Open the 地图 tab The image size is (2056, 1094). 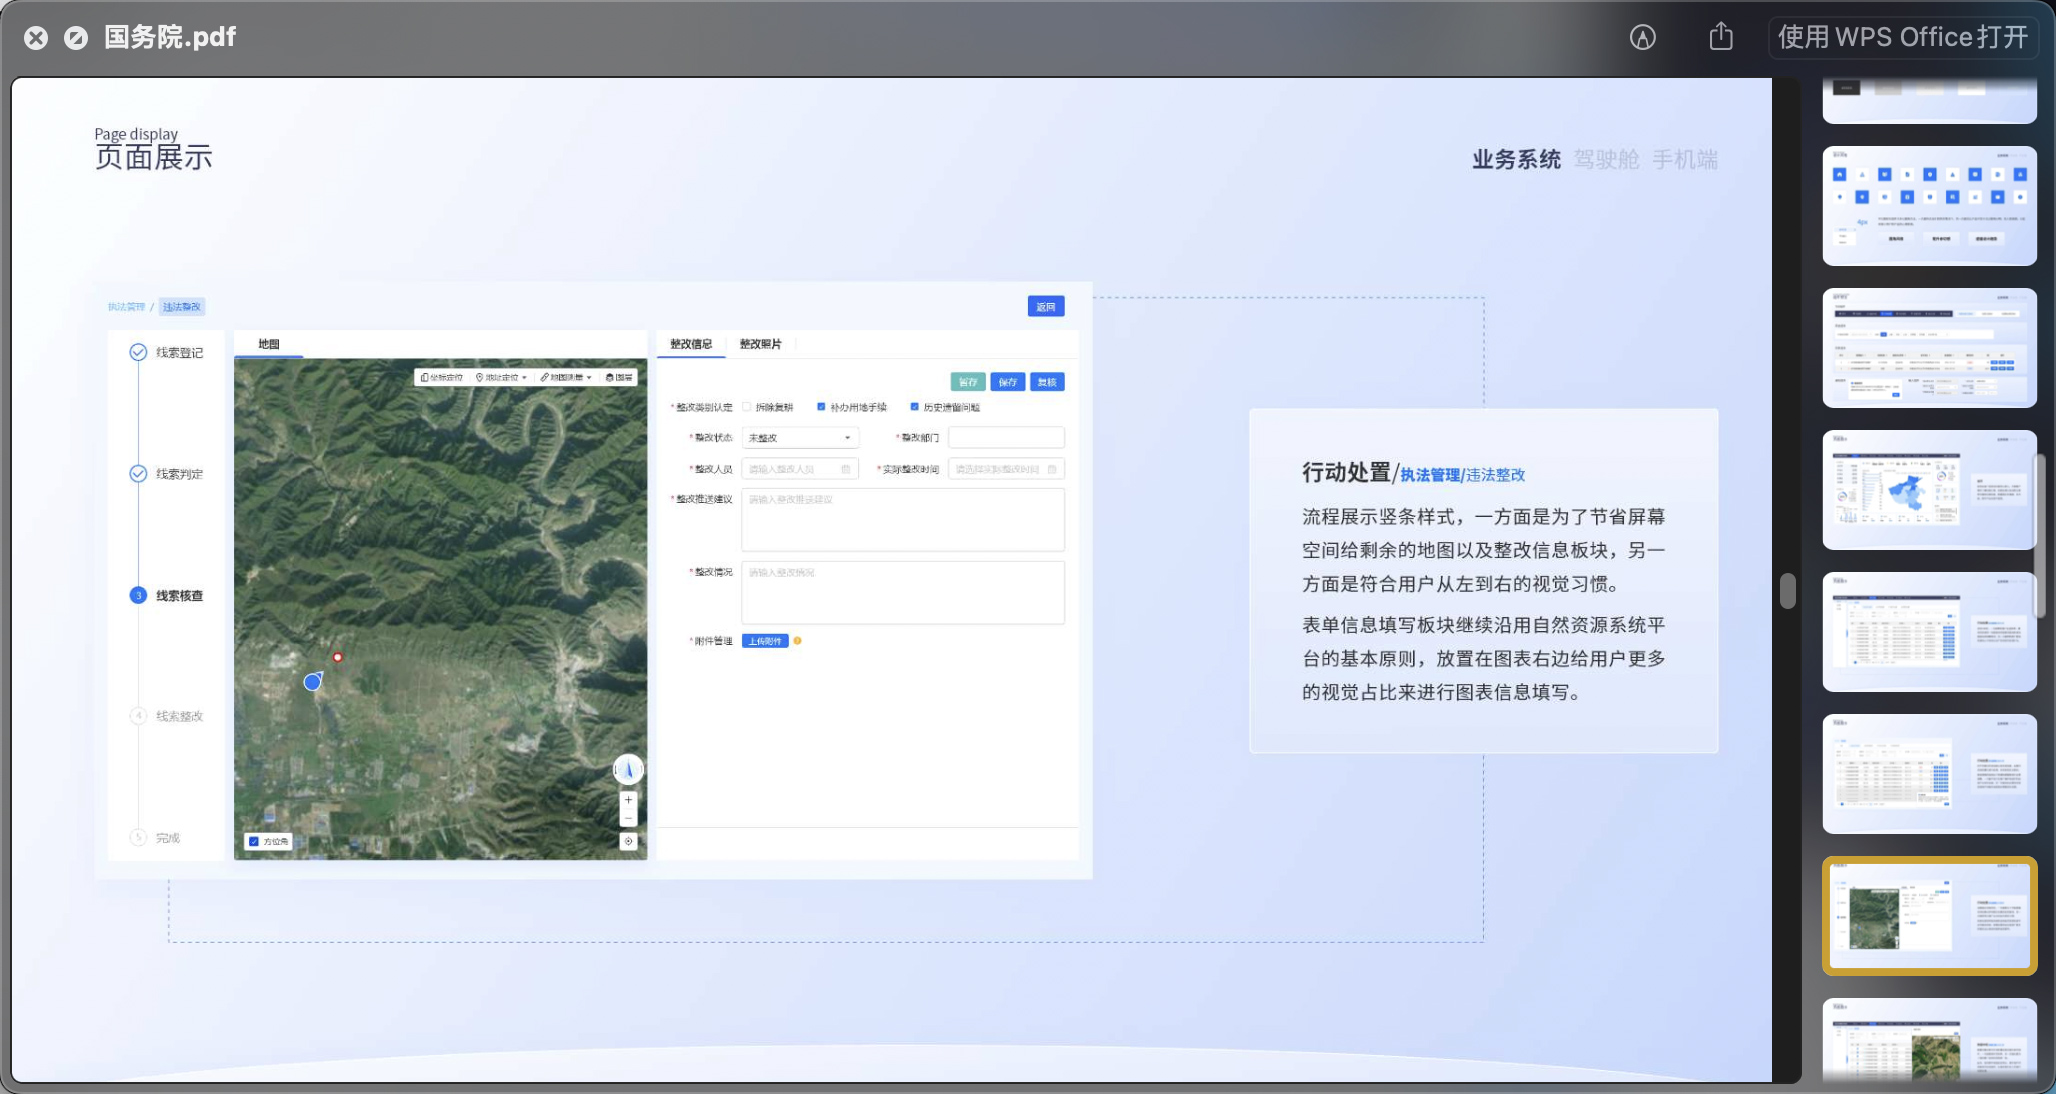point(269,344)
